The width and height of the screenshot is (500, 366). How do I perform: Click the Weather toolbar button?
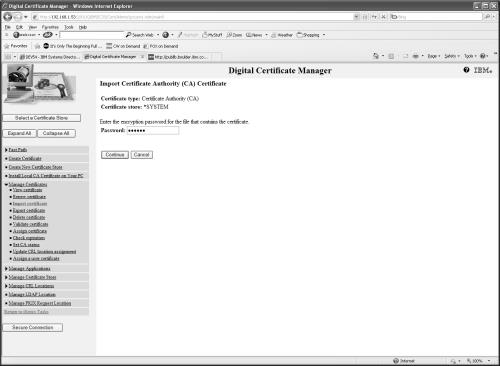[282, 35]
